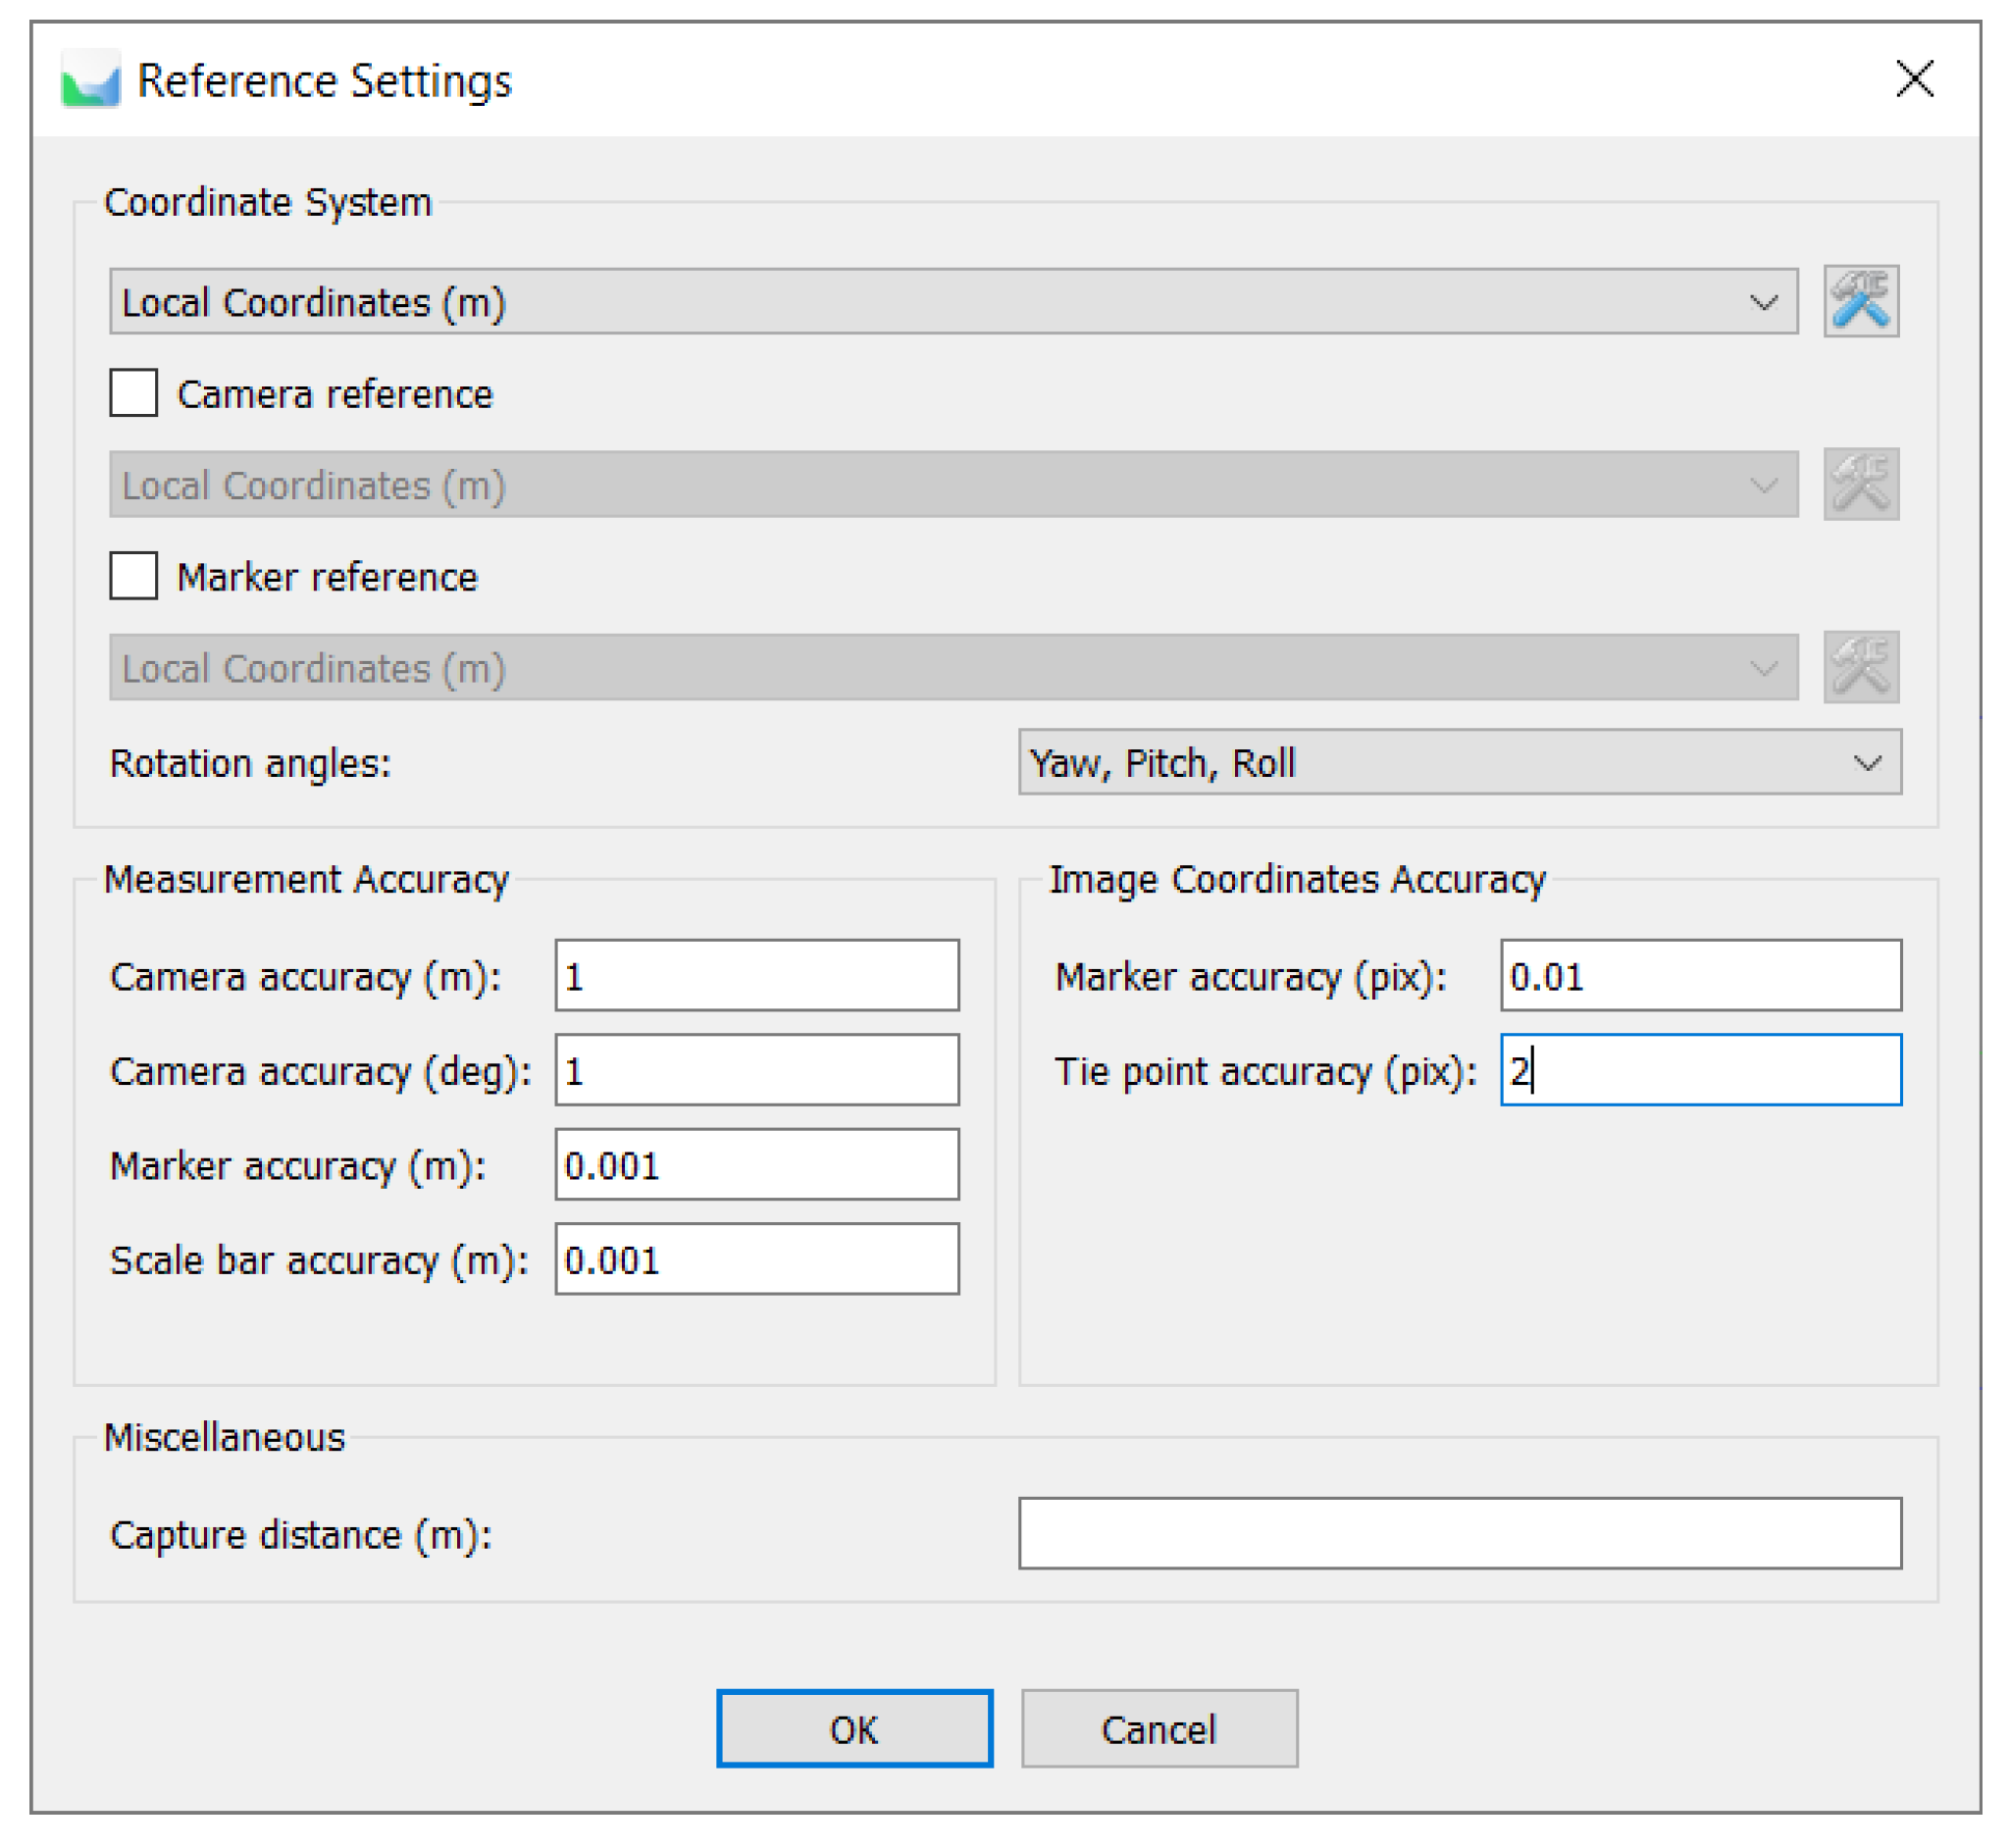The image size is (2009, 1848).
Task: Click the Camera accuracy (deg) field
Action: click(x=756, y=1070)
